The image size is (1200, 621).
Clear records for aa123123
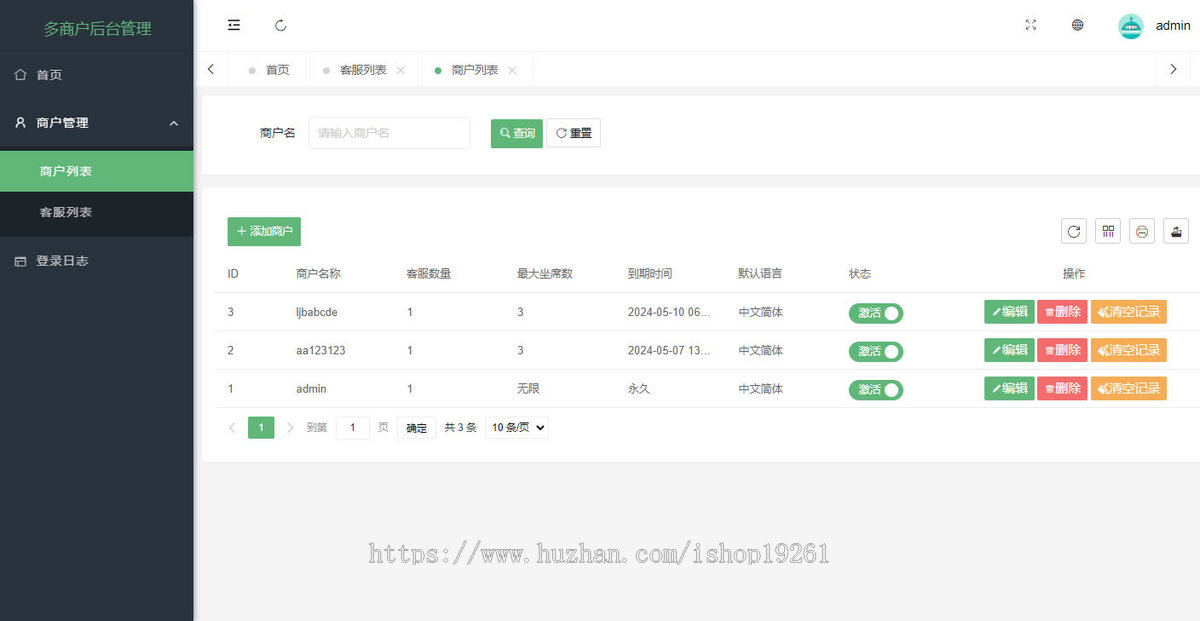(x=1129, y=350)
